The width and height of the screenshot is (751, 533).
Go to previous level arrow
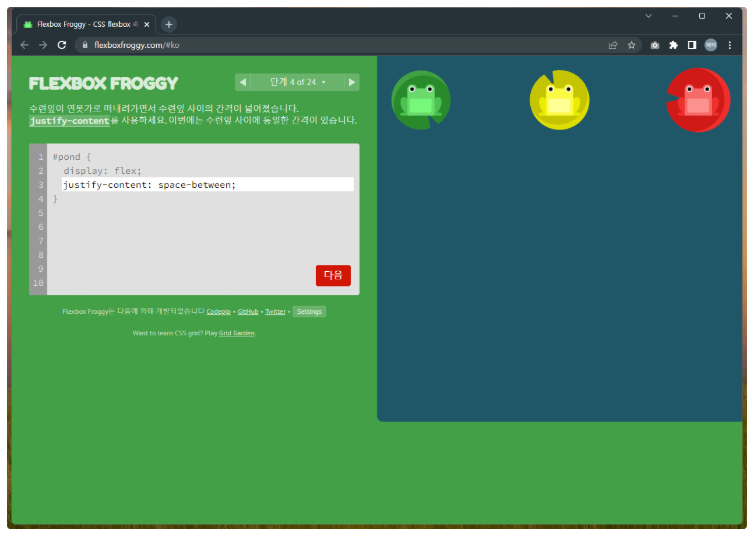click(243, 82)
